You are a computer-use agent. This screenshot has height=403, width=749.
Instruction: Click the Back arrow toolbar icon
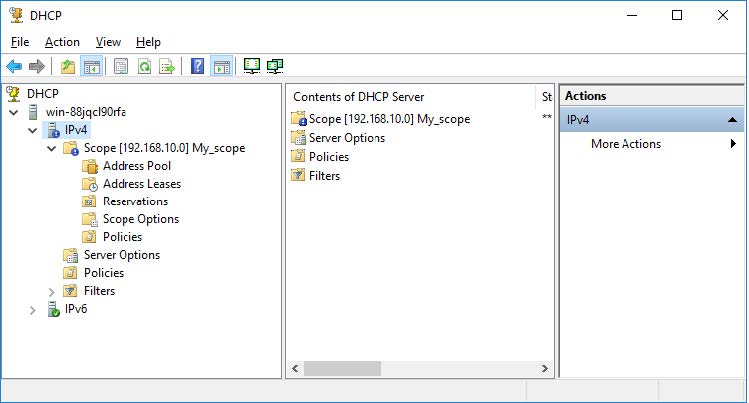pyautogui.click(x=14, y=66)
